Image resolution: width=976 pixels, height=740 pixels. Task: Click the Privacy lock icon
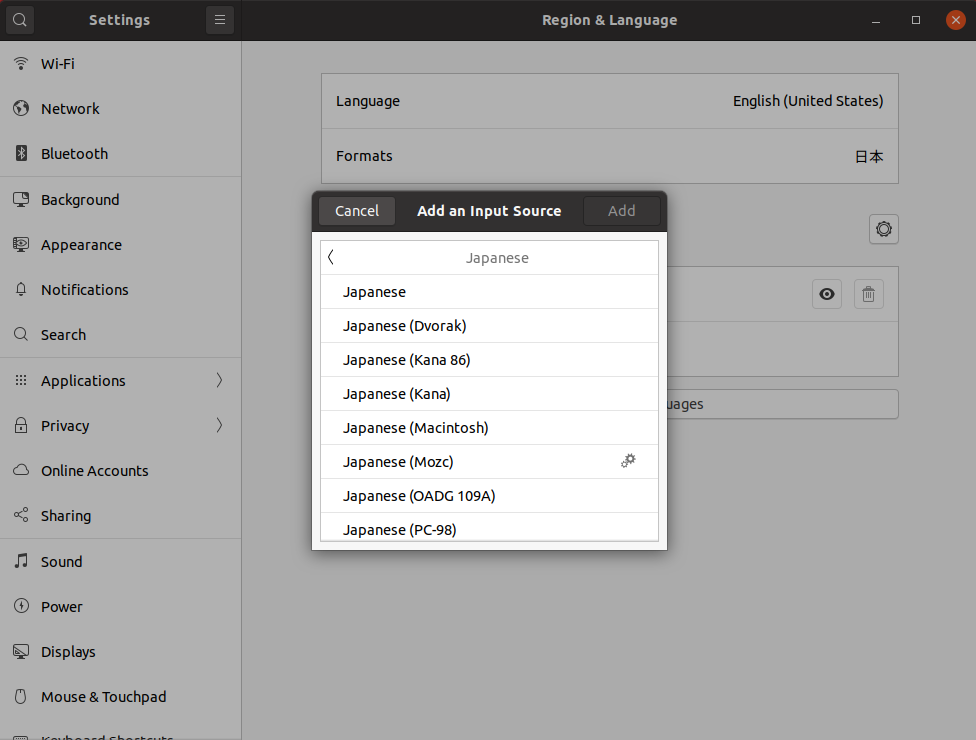[x=21, y=425]
